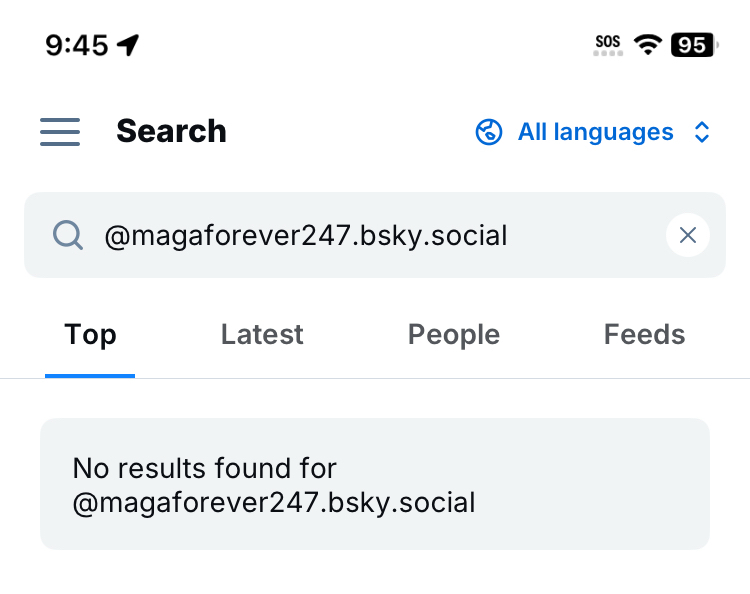Tap the signal dots below SOS
Screen dimensions: 750x594
point(607,53)
